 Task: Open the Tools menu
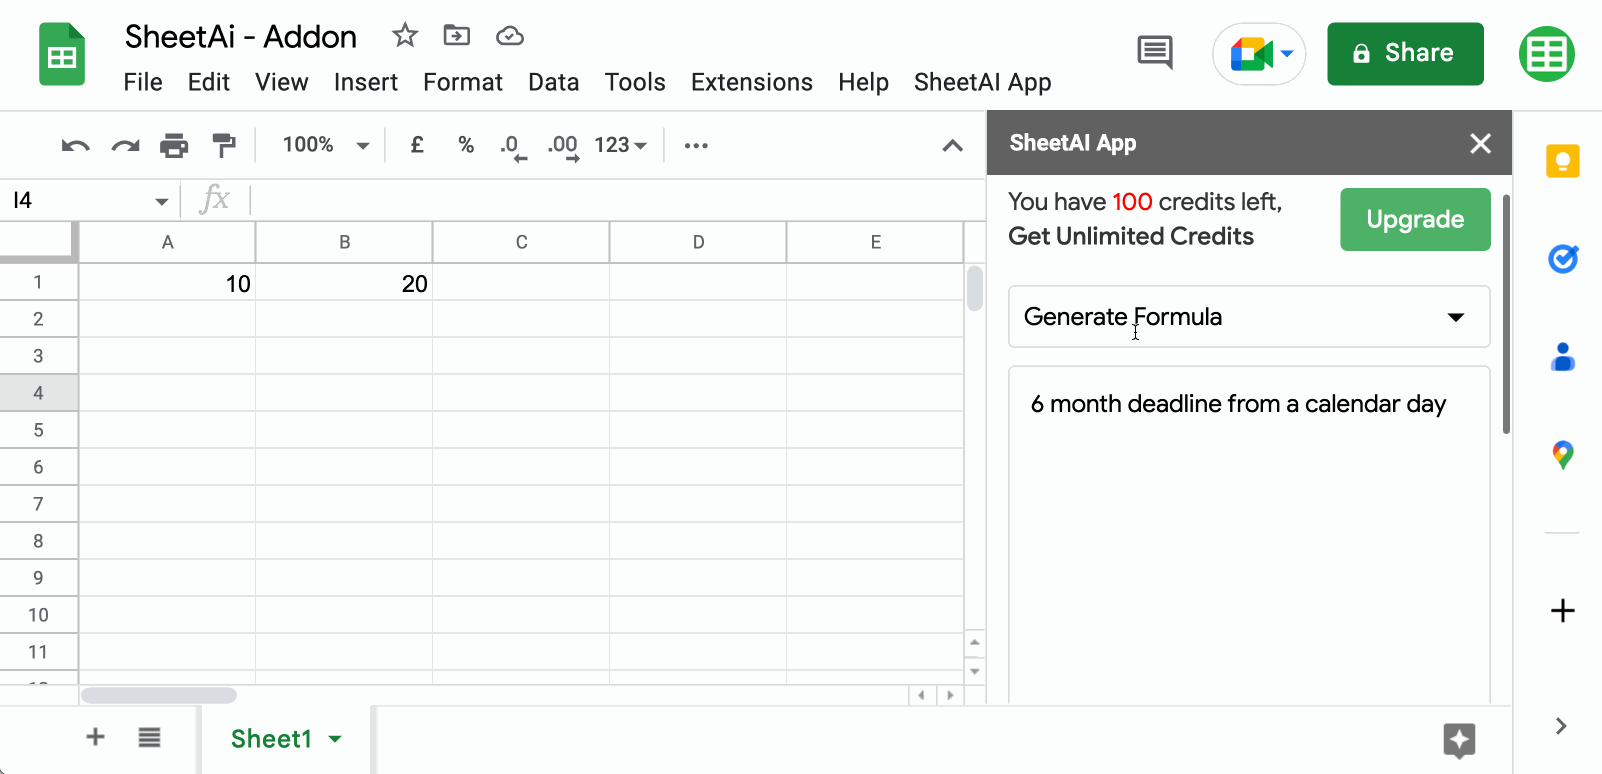point(635,82)
